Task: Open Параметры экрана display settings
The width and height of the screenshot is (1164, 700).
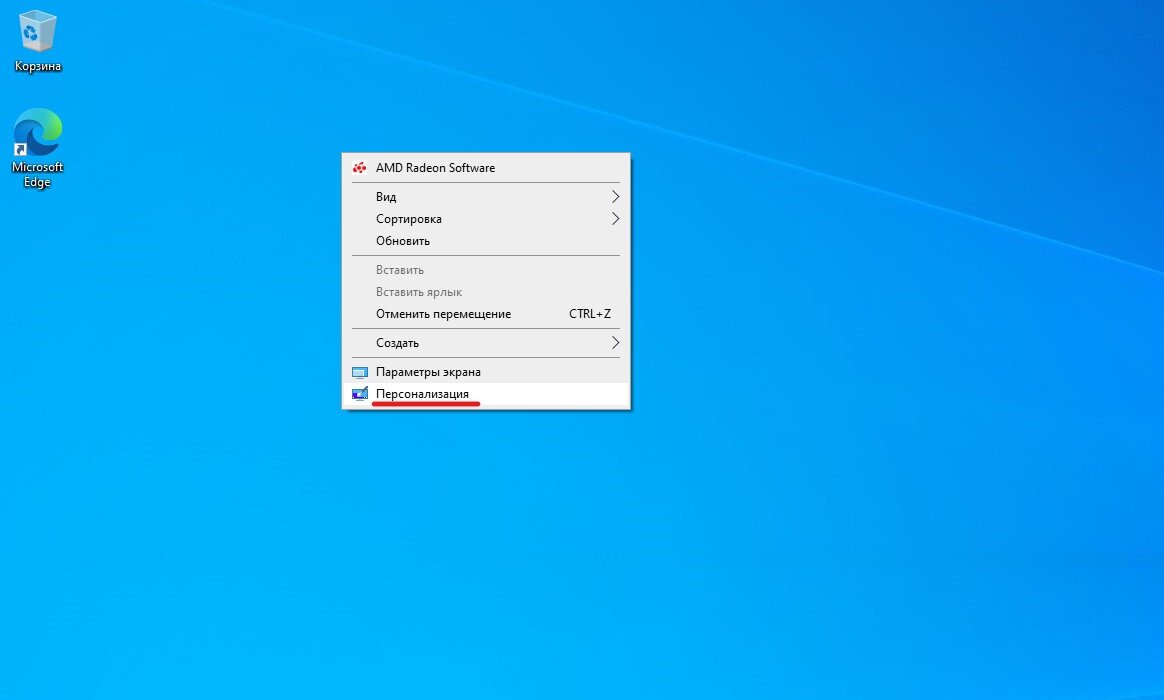Action: pyautogui.click(x=486, y=372)
